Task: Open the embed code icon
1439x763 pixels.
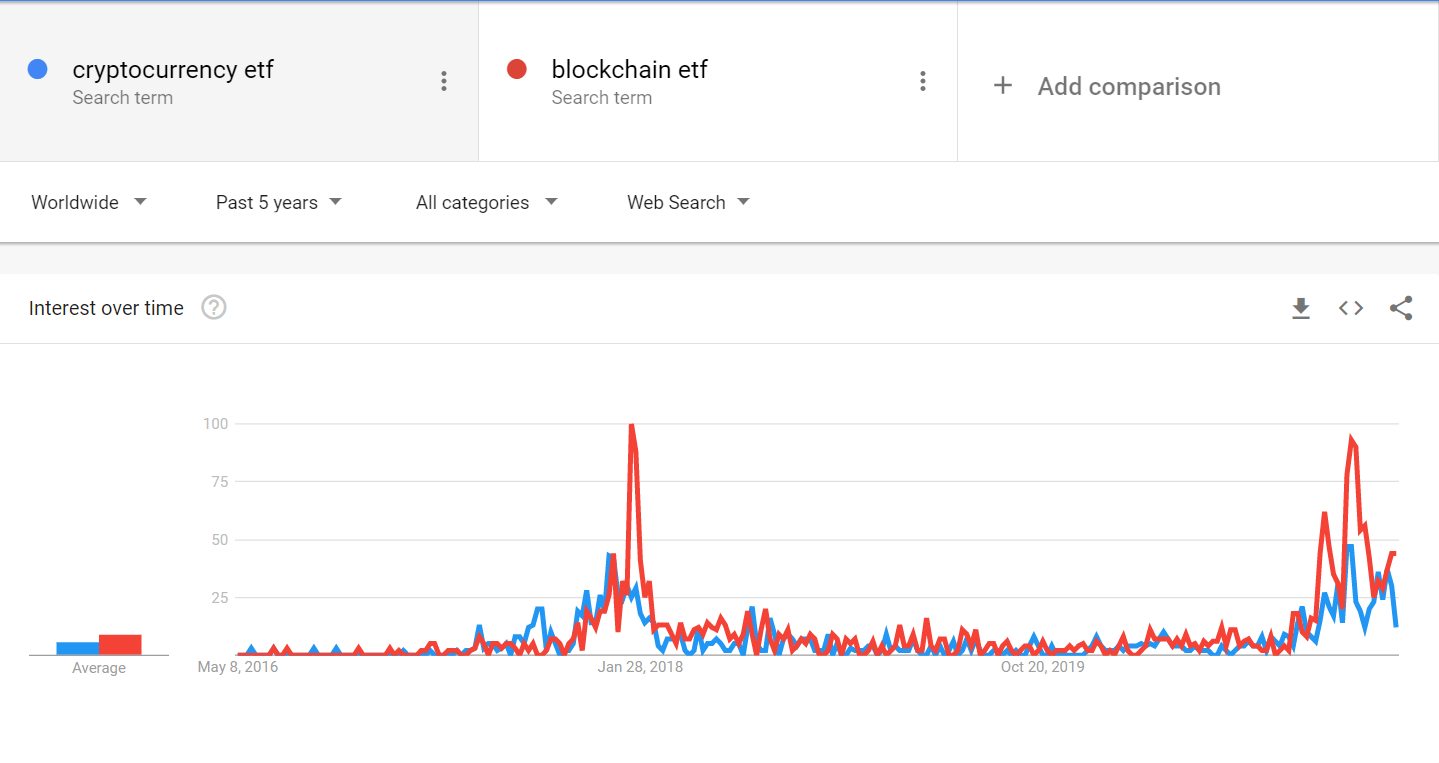Action: coord(1351,308)
